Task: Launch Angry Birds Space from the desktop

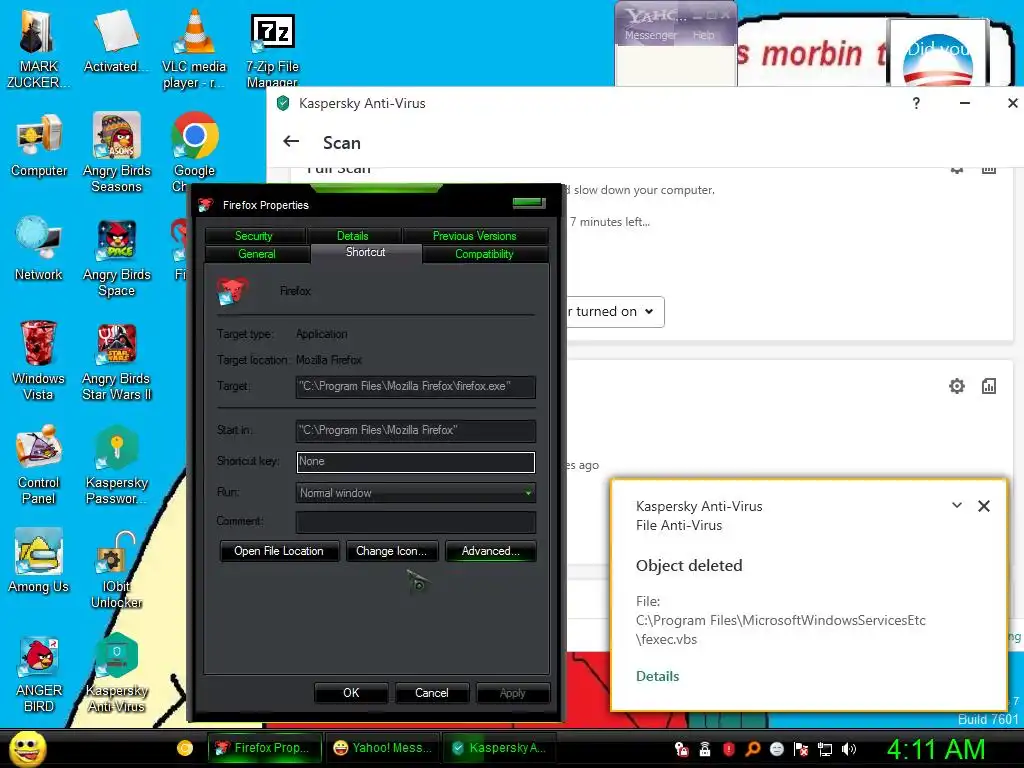Action: [116, 257]
